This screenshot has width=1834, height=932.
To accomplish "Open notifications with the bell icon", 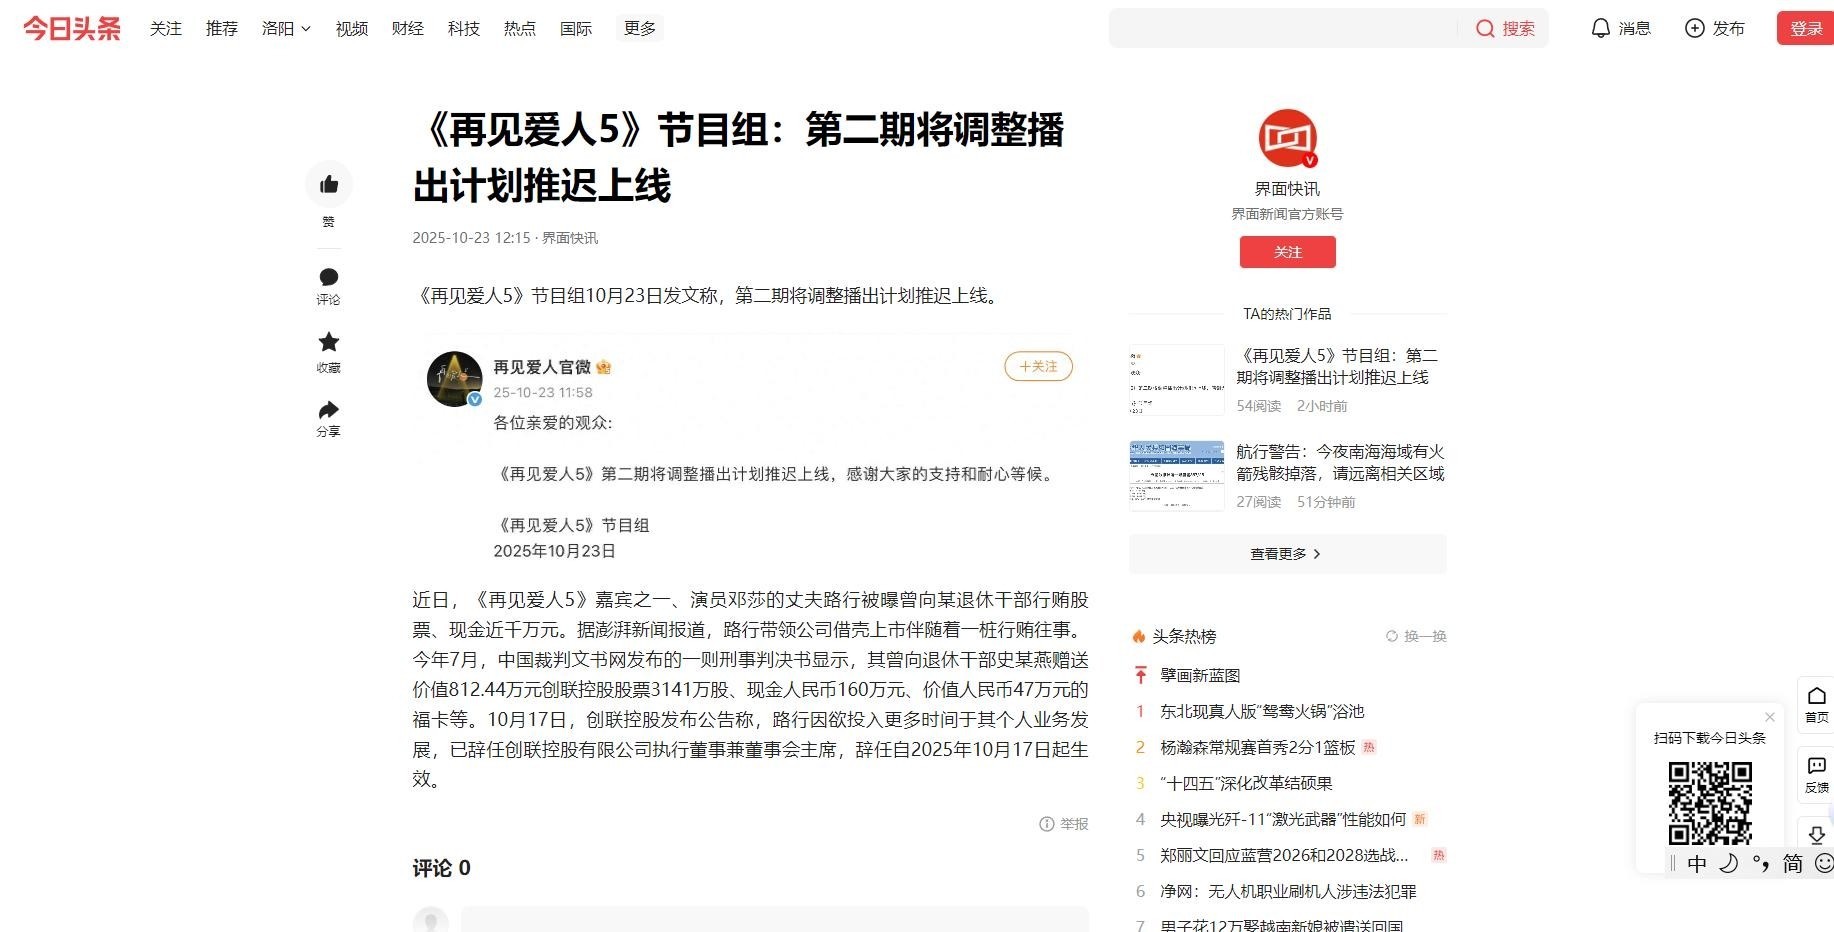I will point(1600,28).
